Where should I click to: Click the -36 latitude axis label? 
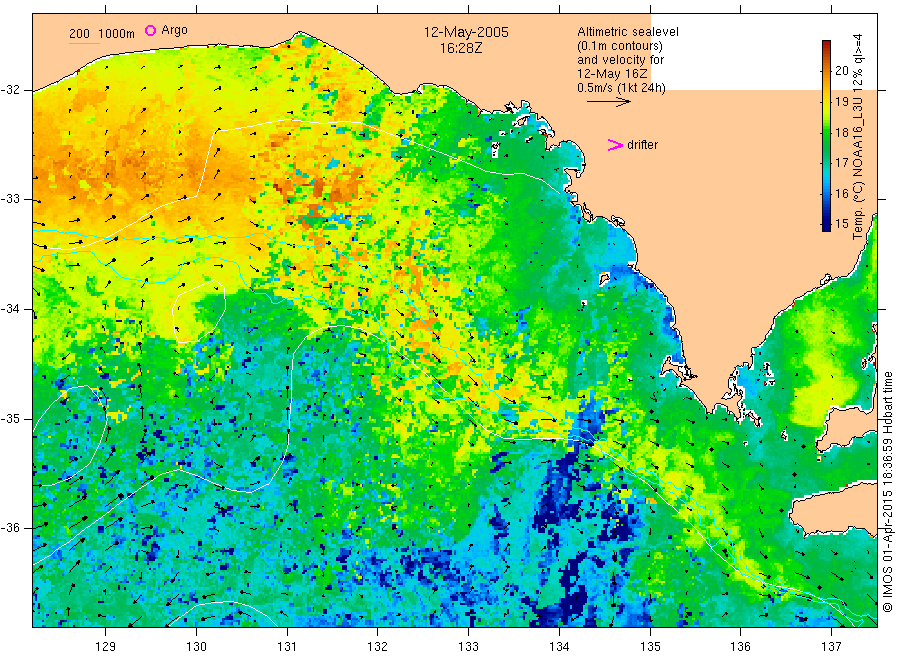[10, 528]
